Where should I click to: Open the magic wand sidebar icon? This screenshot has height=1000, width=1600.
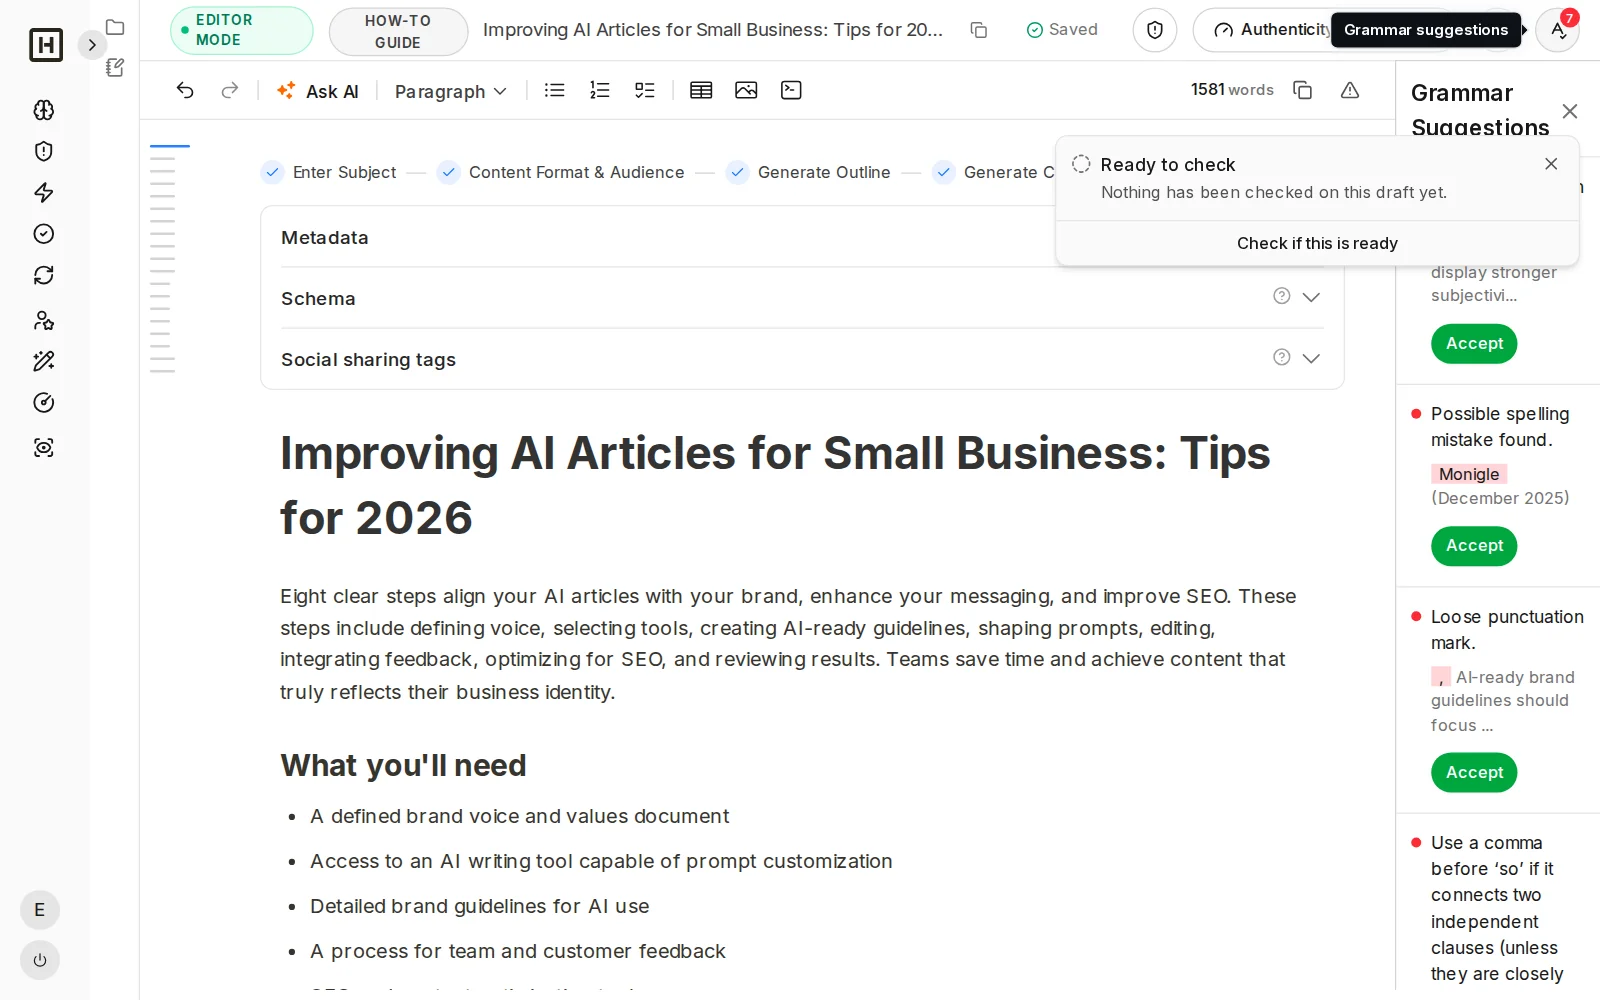44,361
